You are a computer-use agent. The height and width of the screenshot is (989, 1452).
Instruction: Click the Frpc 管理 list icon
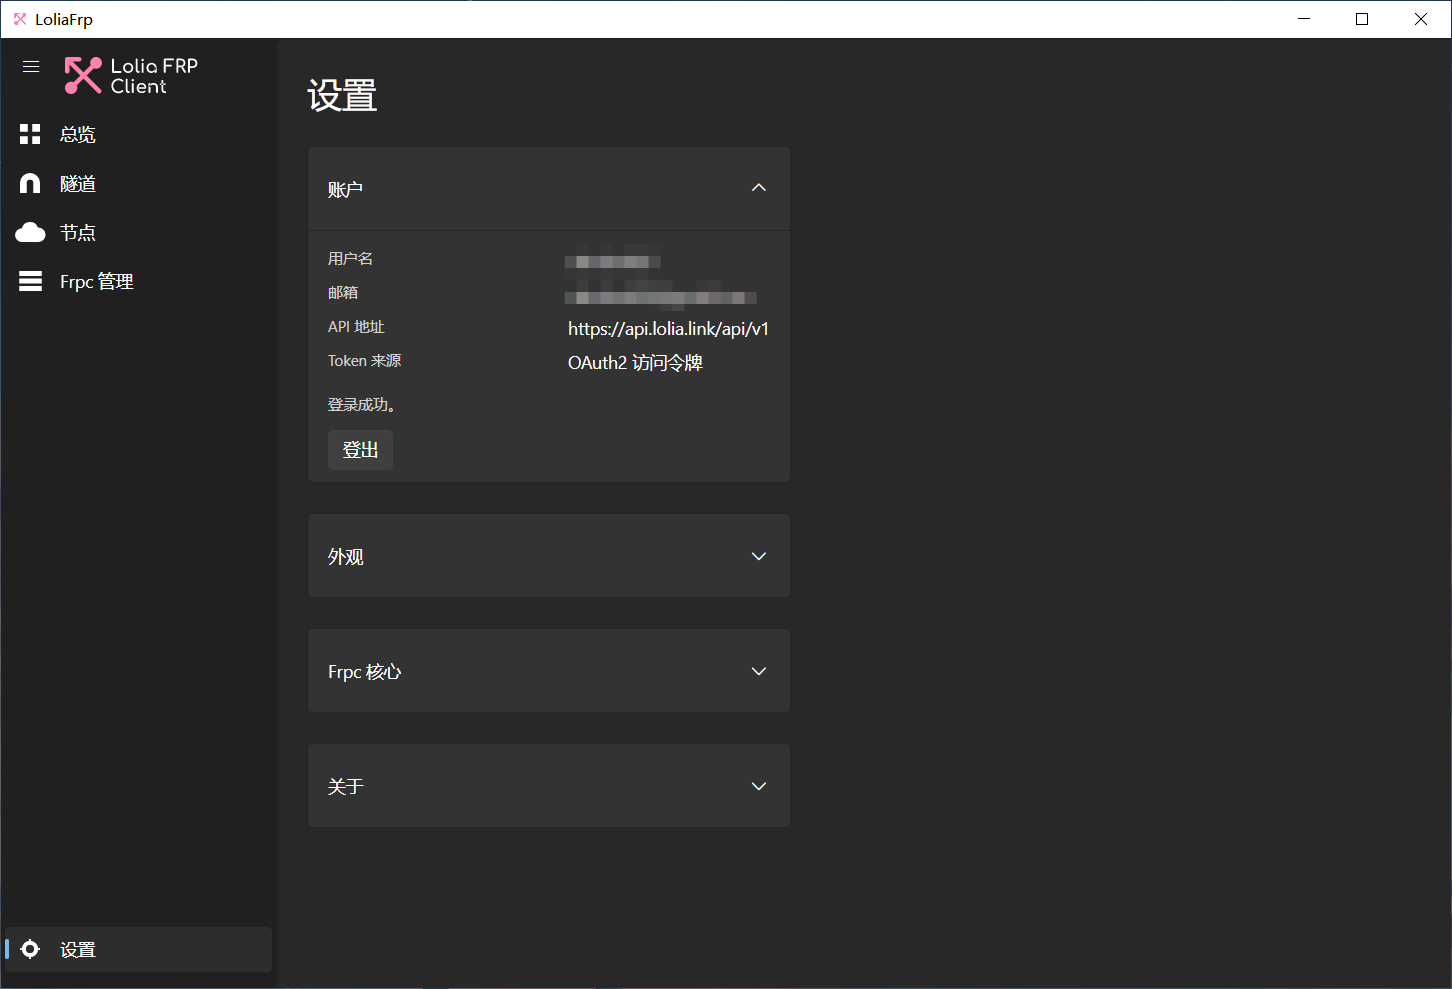pos(30,281)
